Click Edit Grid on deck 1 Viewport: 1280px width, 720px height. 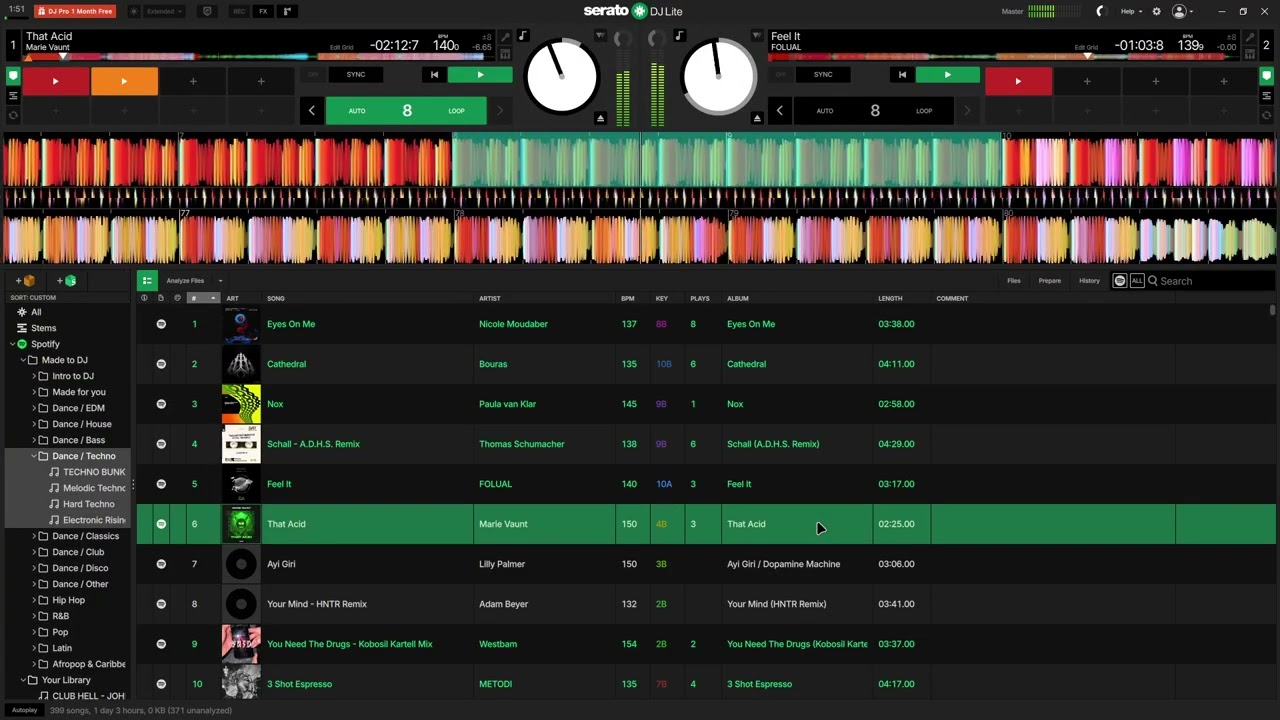click(x=341, y=47)
